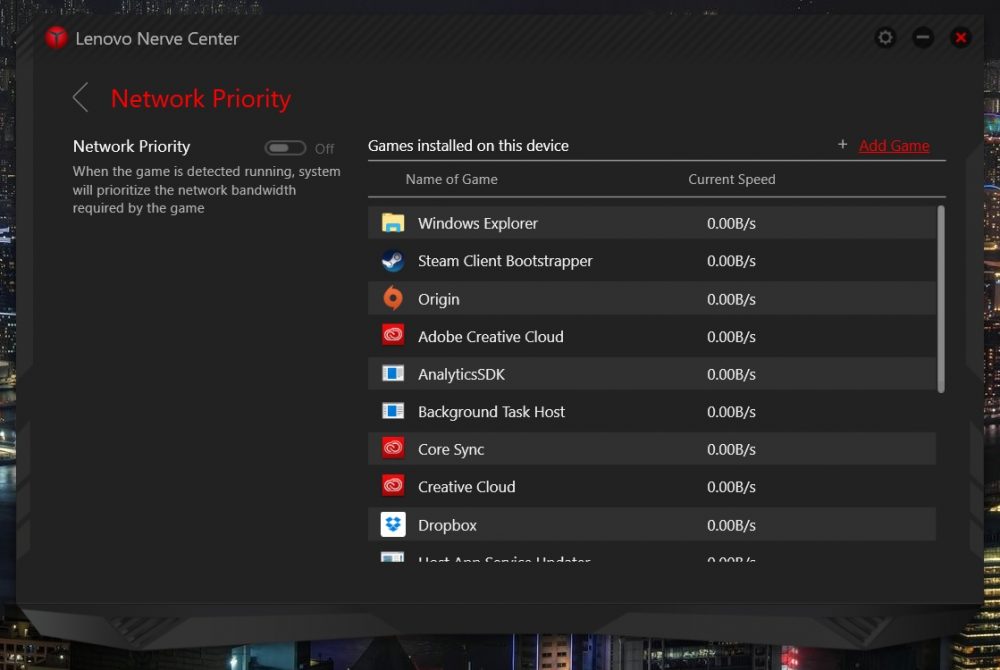Click the plus icon beside Add Game
The image size is (1000, 670).
click(x=842, y=145)
